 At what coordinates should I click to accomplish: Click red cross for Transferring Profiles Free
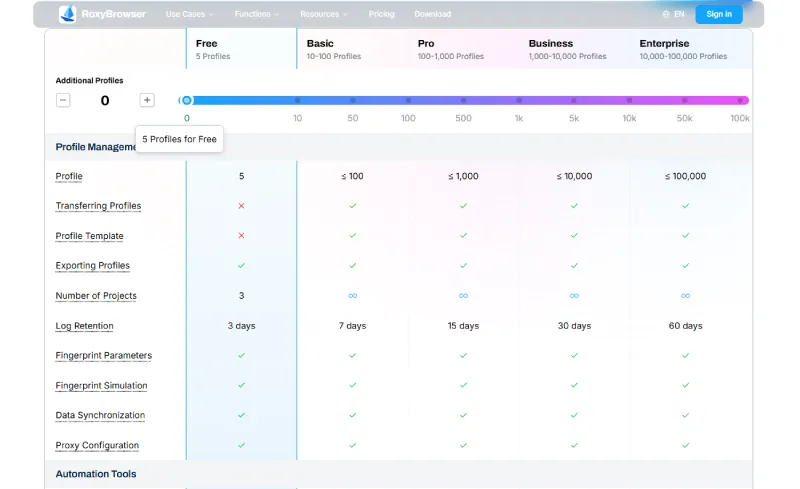tap(241, 206)
